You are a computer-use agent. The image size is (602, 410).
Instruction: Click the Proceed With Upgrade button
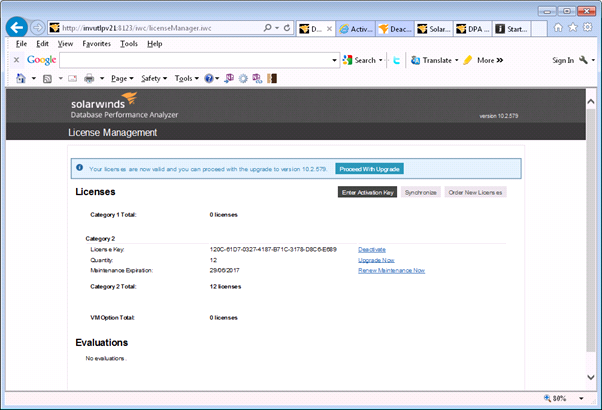pos(369,169)
